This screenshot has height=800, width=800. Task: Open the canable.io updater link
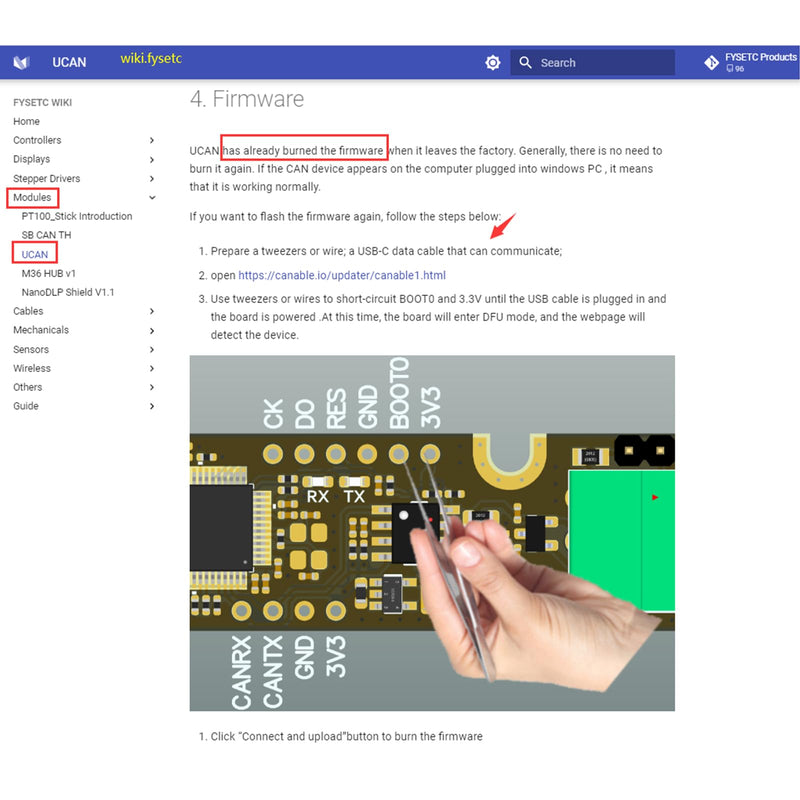(342, 275)
